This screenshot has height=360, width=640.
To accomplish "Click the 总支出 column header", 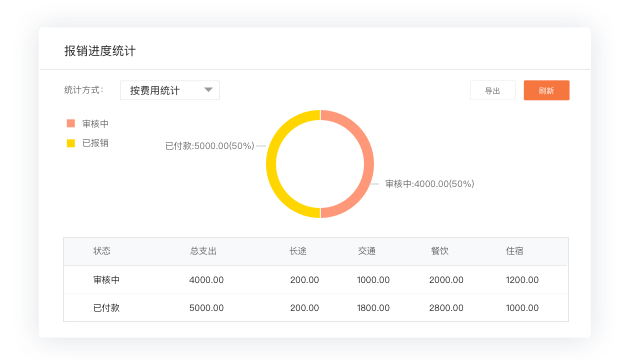I will pyautogui.click(x=203, y=251).
